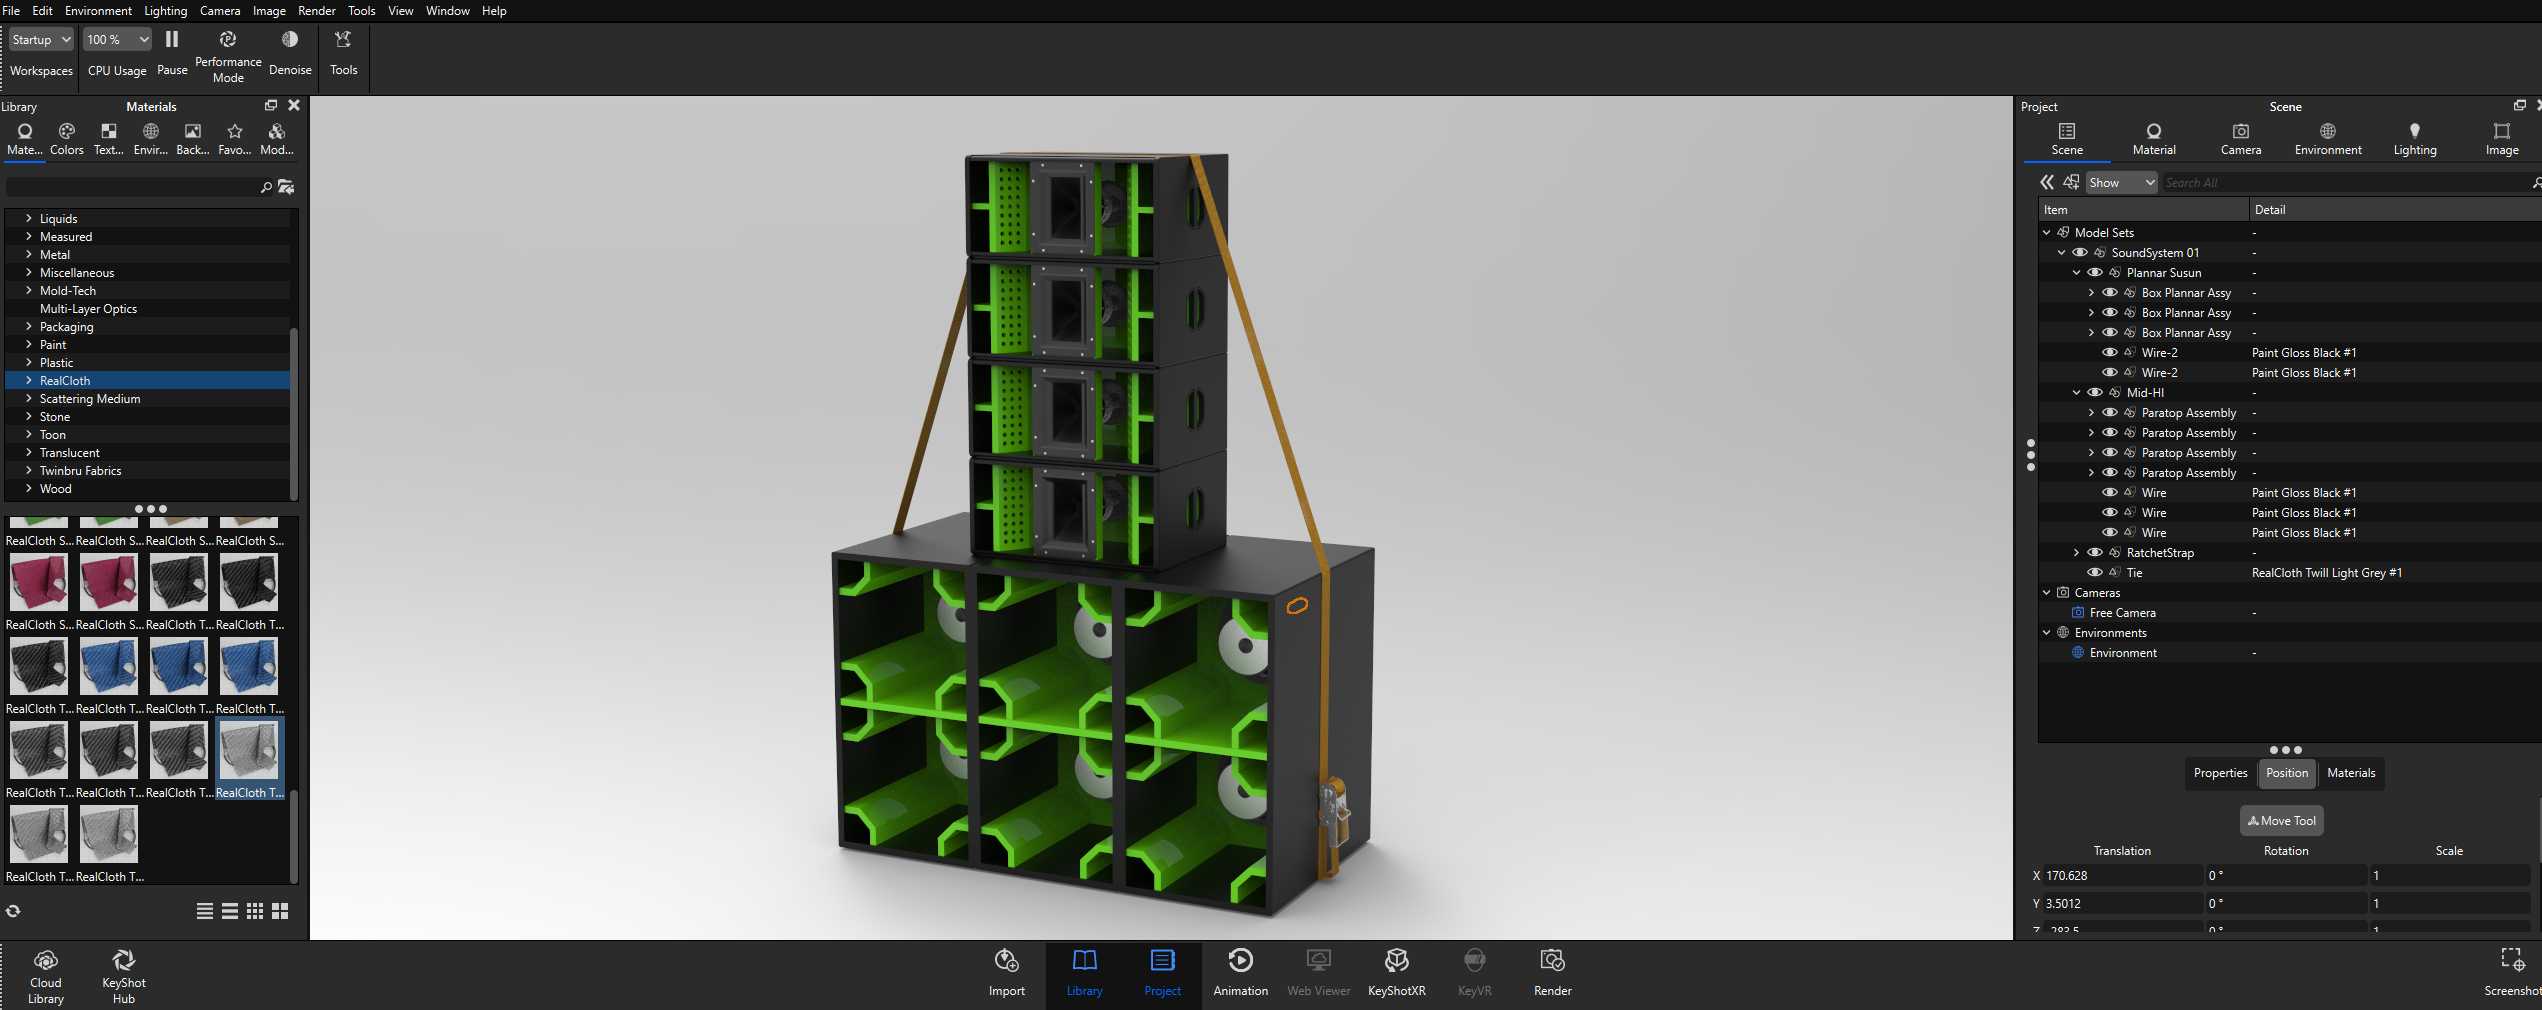Hide the RatchetStrap part

coord(2095,553)
